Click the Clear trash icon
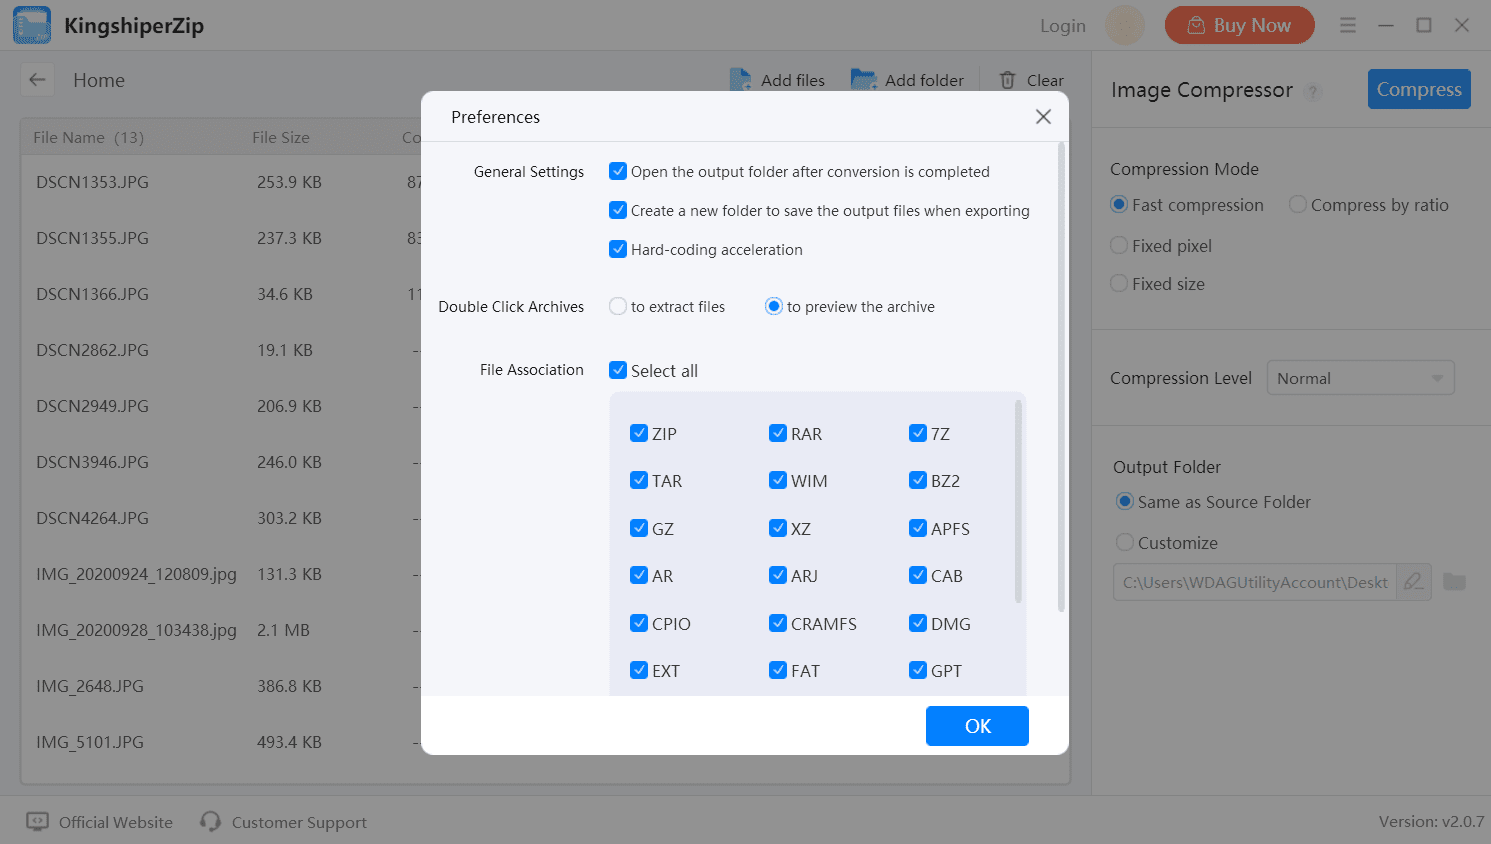This screenshot has width=1491, height=844. click(x=1007, y=80)
